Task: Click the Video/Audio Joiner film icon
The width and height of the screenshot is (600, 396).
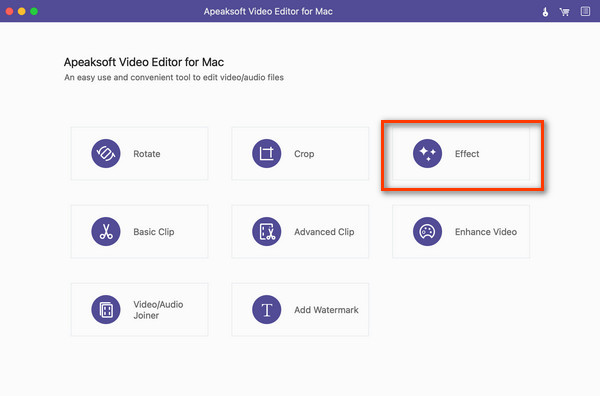Action: tap(106, 310)
